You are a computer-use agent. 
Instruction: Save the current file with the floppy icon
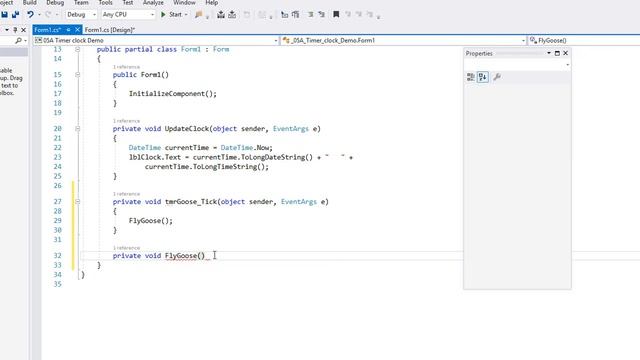(x=4, y=14)
